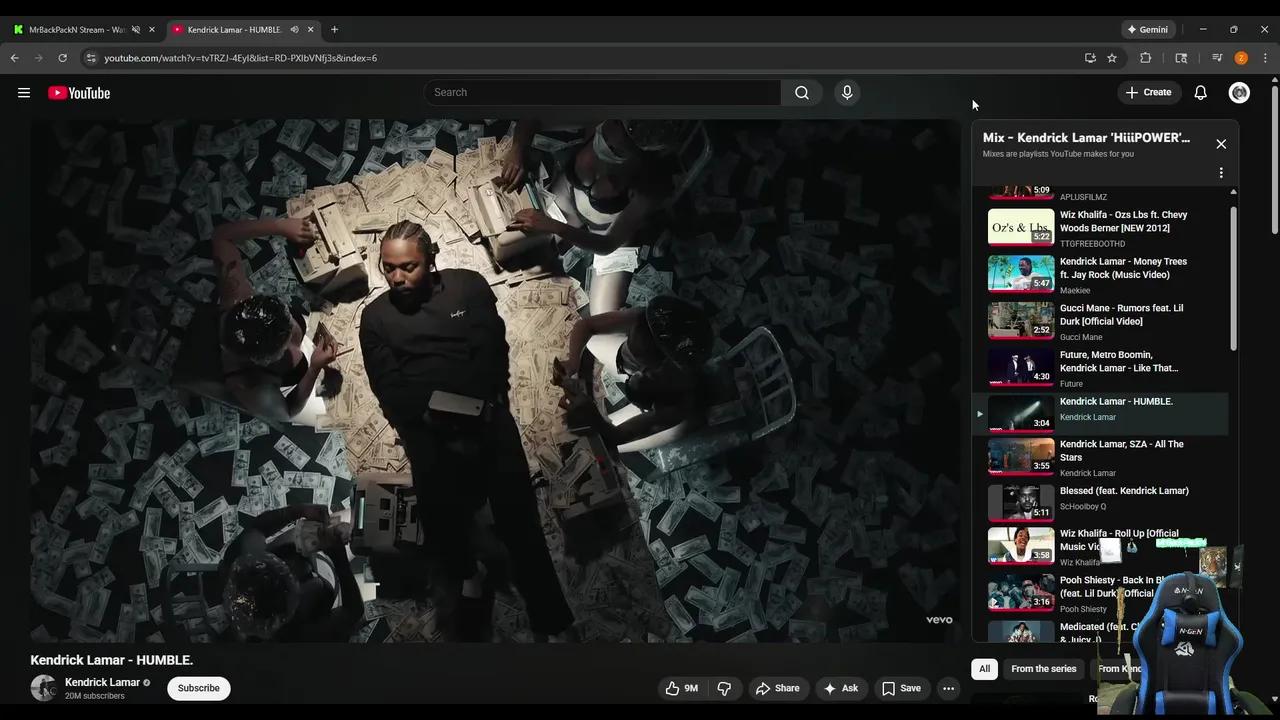Screen dimensions: 1280x720
Task: Click the Mix - Kendrick Lamar 'HiiiPOWER' title
Action: 1086,138
